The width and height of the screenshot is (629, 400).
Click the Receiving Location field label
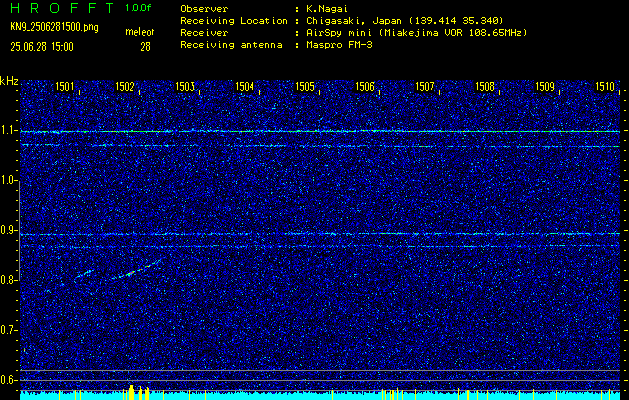pyautogui.click(x=234, y=21)
